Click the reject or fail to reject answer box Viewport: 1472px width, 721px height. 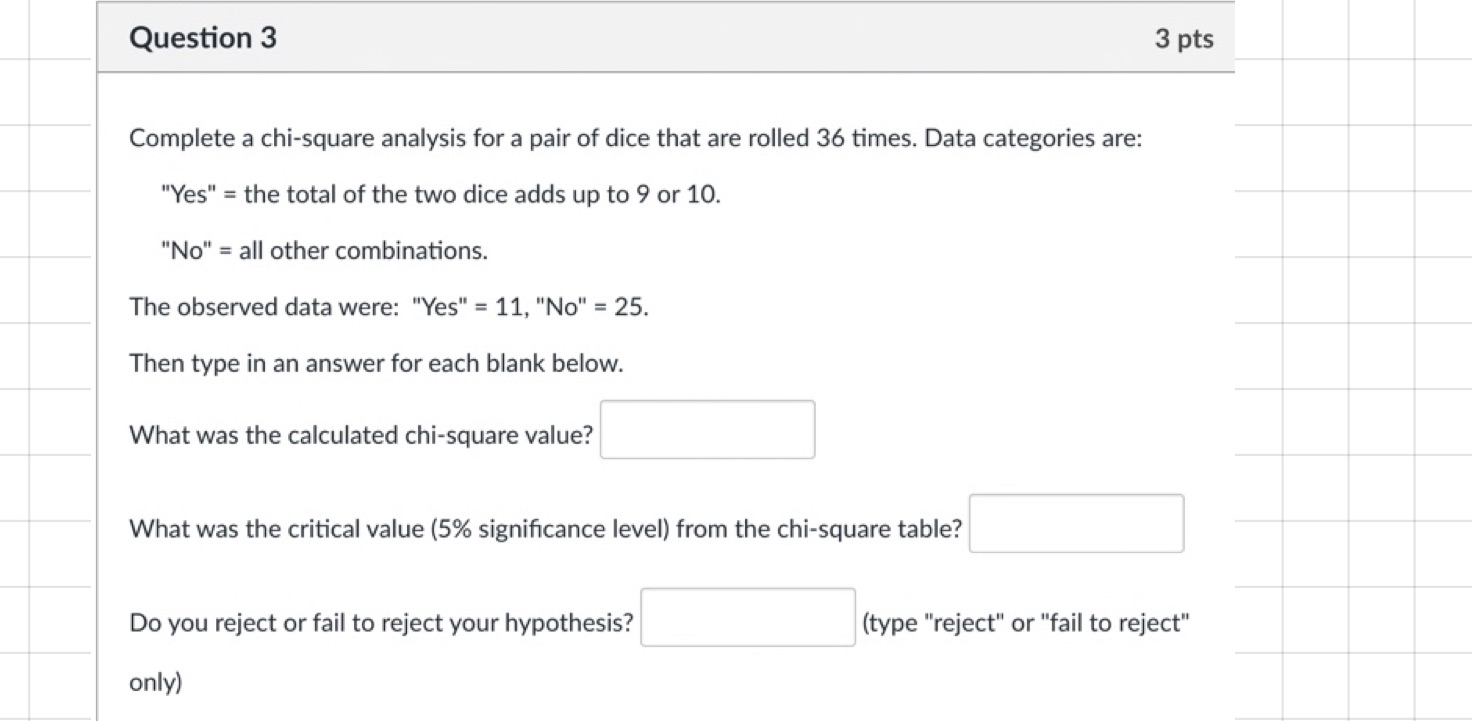click(x=747, y=619)
